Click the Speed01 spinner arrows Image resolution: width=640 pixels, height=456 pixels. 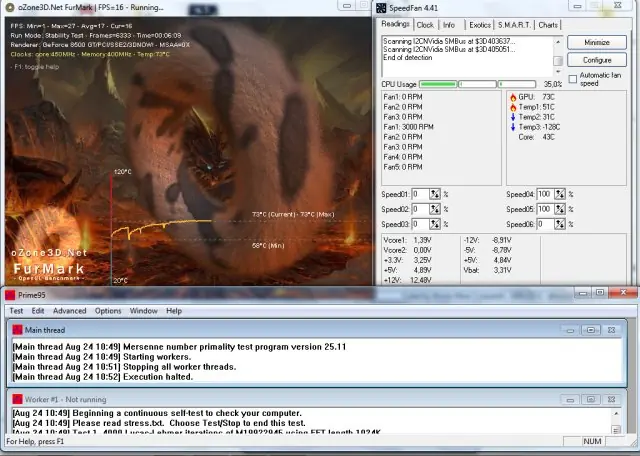[435, 194]
